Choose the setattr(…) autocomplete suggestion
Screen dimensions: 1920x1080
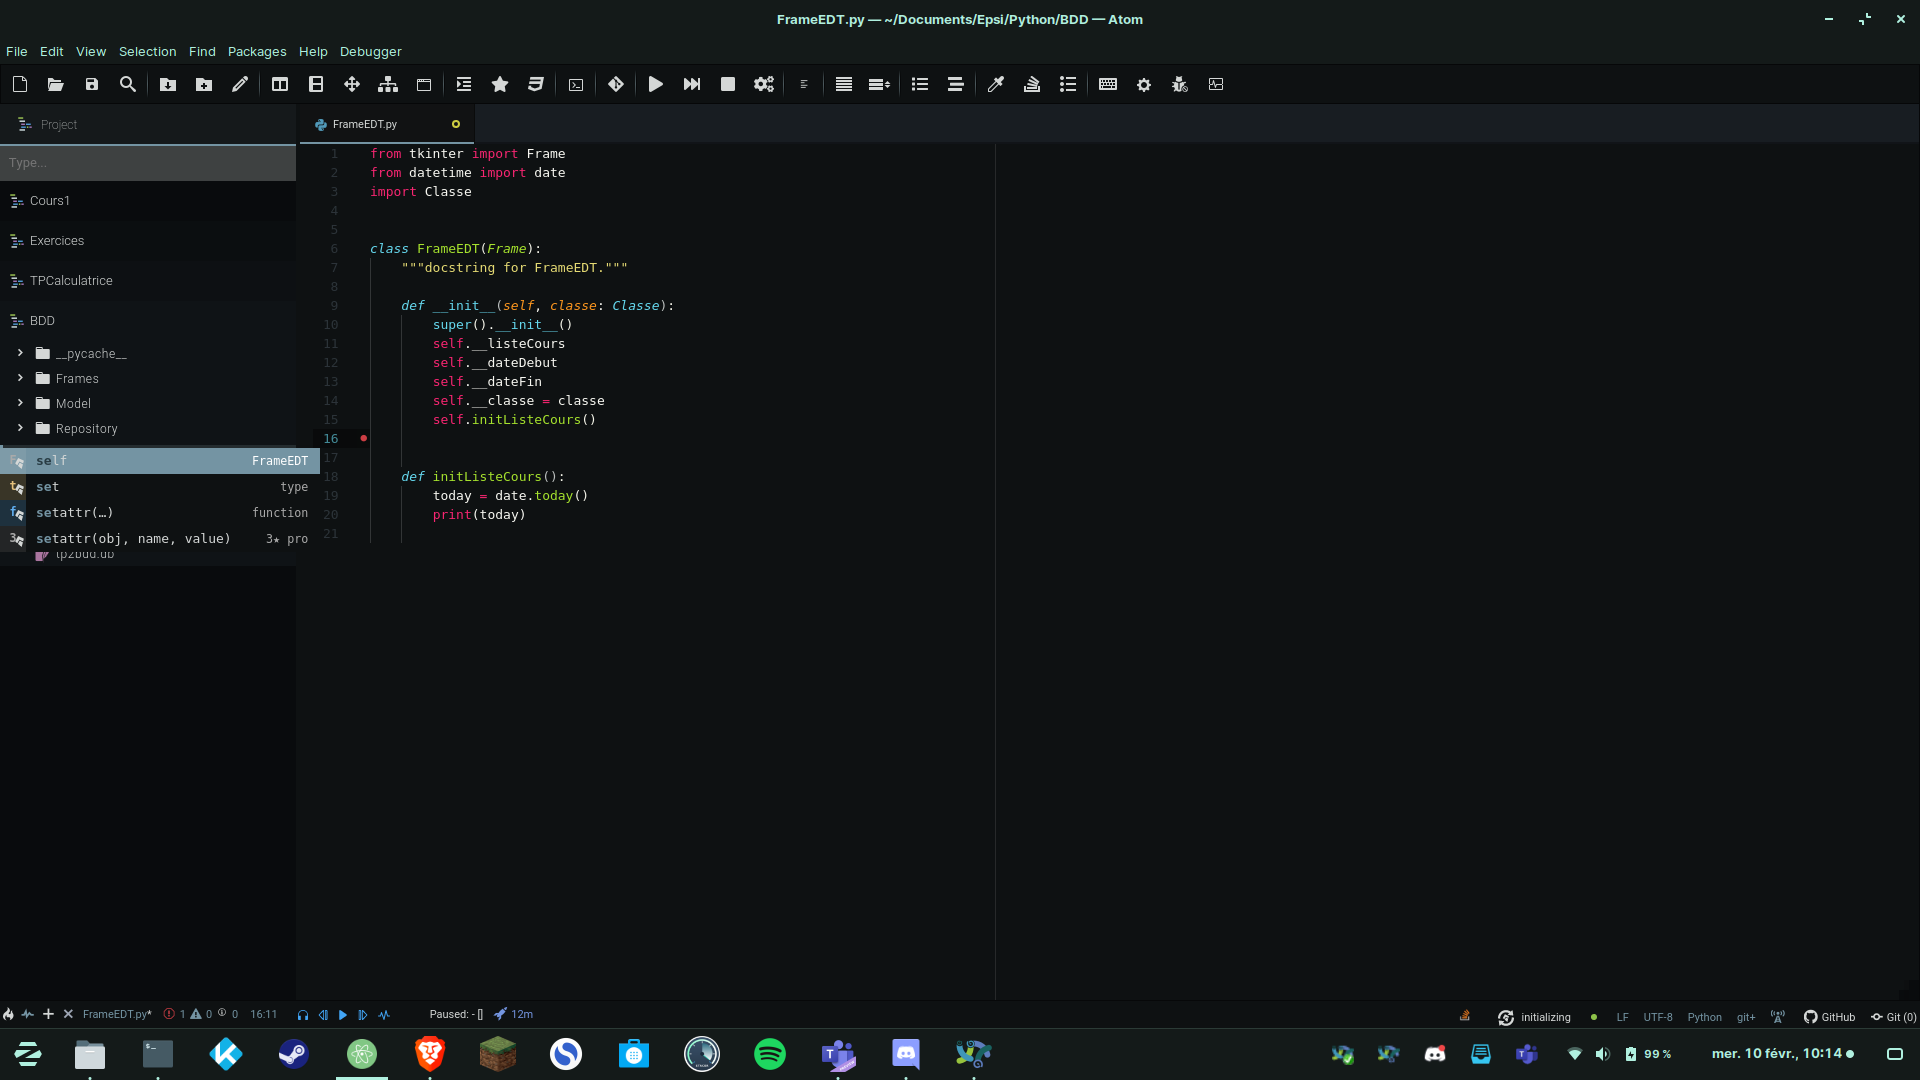(74, 512)
